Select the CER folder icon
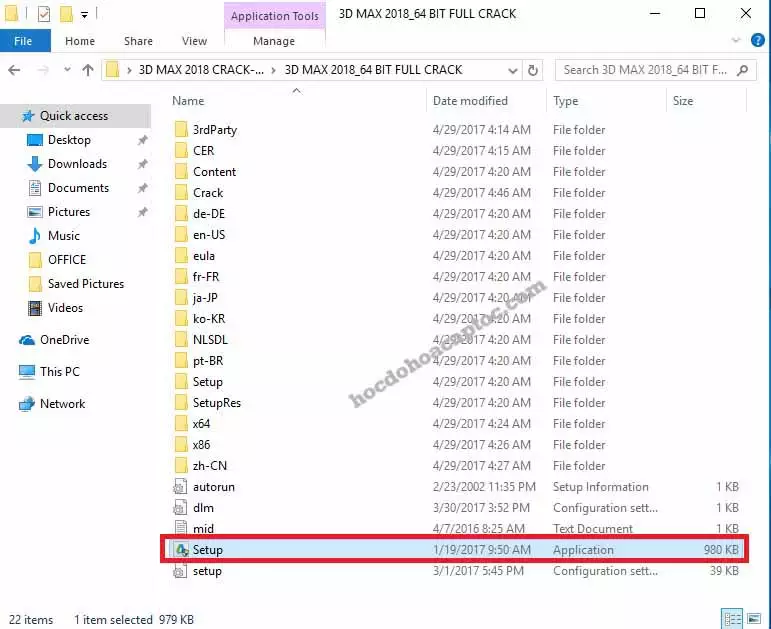The height and width of the screenshot is (629, 771). click(181, 150)
